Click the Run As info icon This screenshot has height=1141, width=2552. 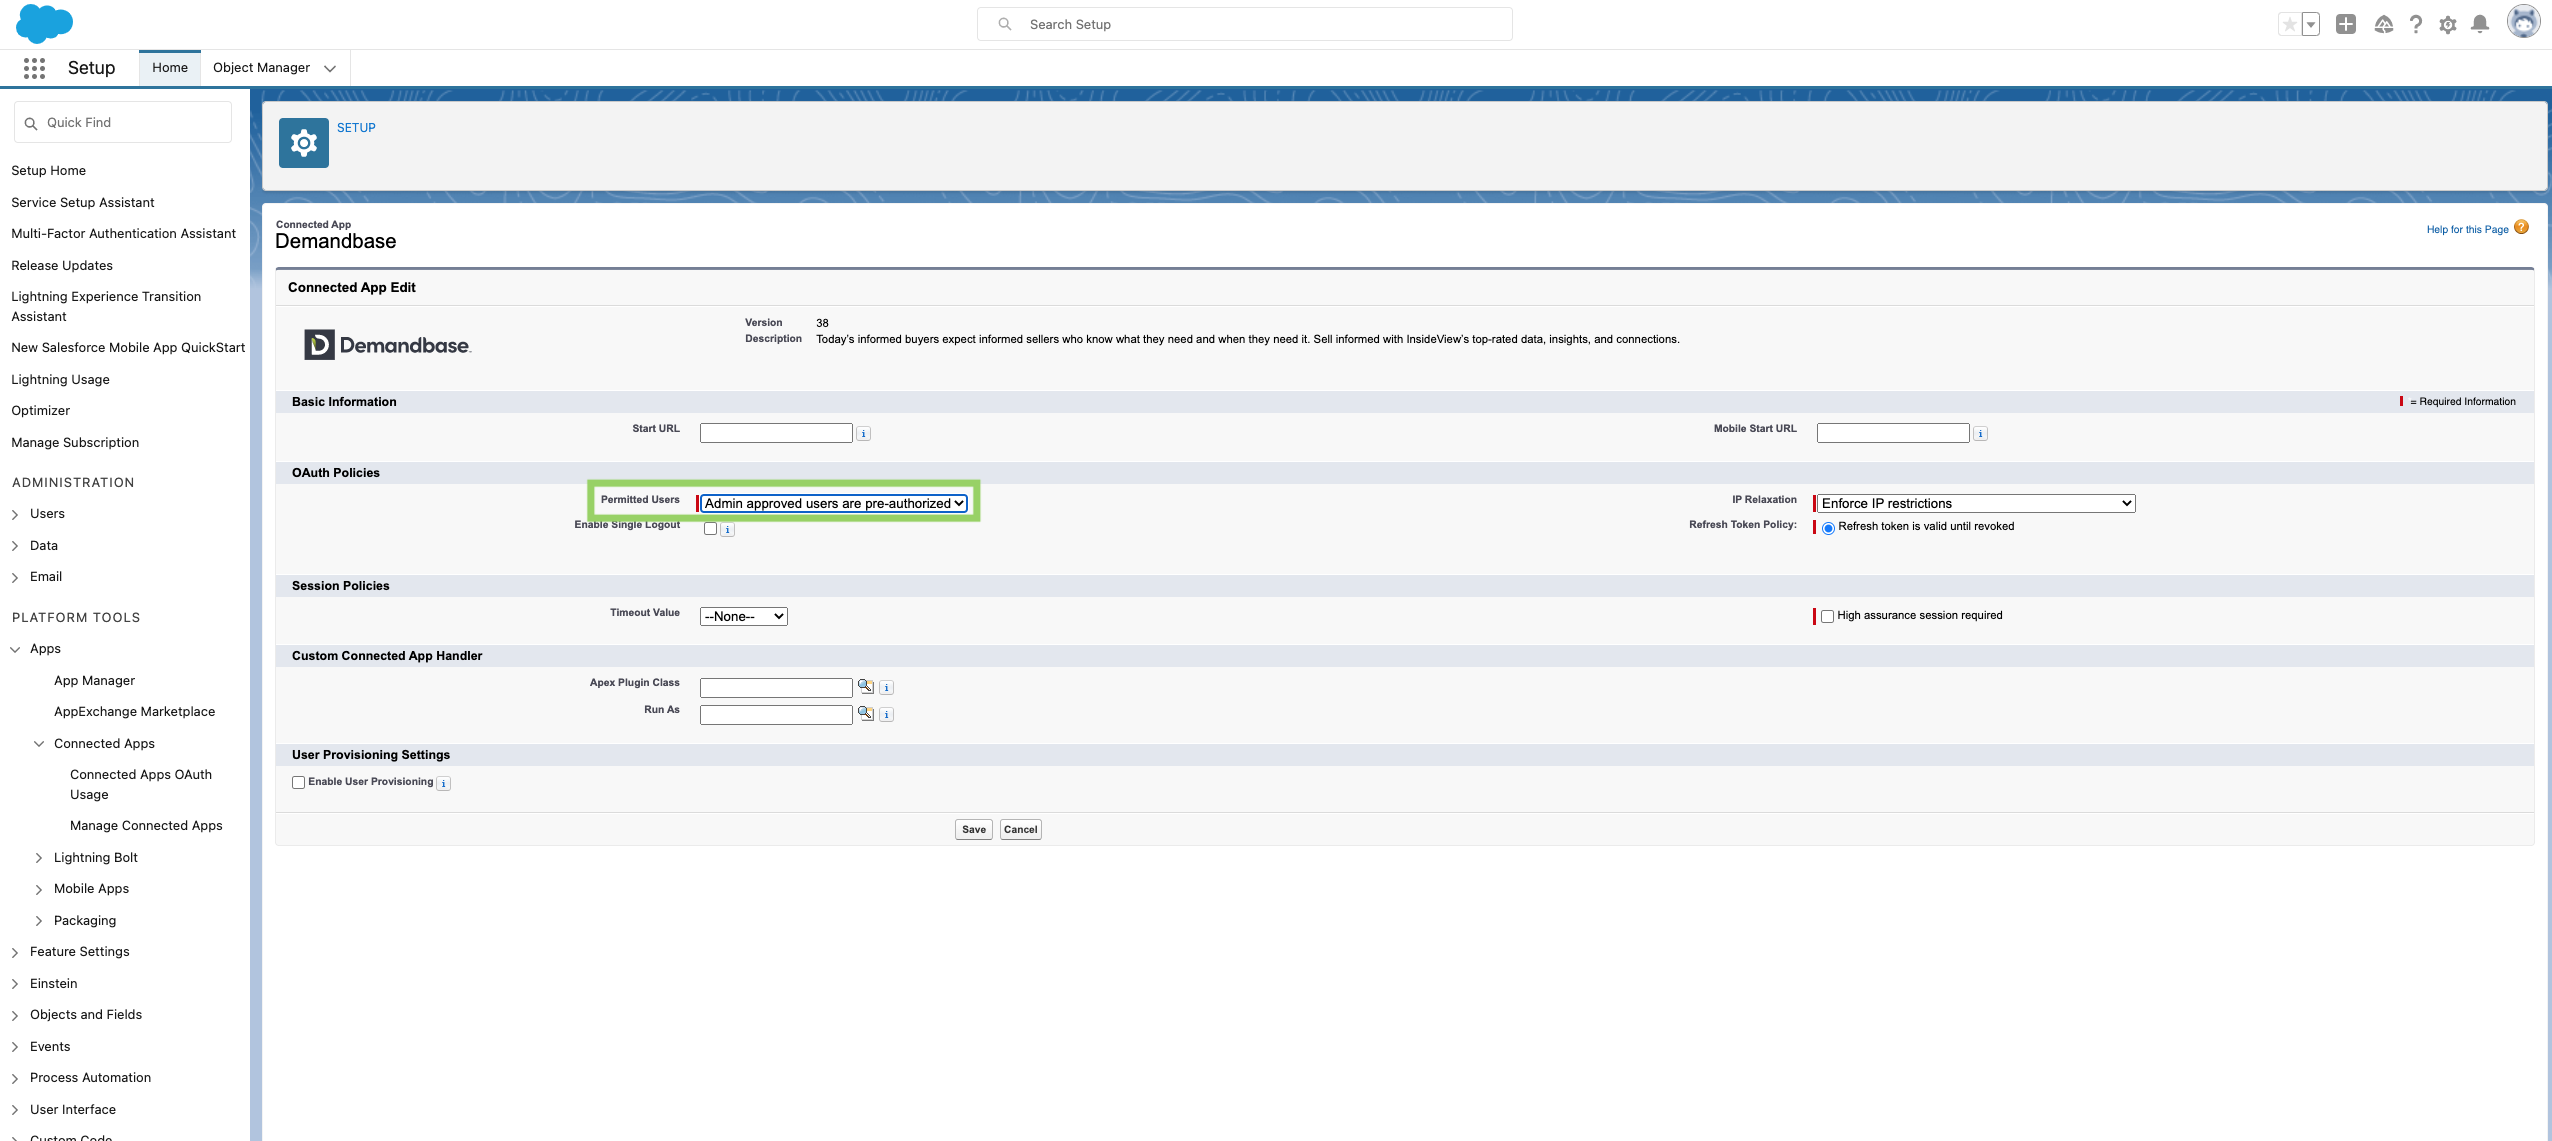pos(887,715)
